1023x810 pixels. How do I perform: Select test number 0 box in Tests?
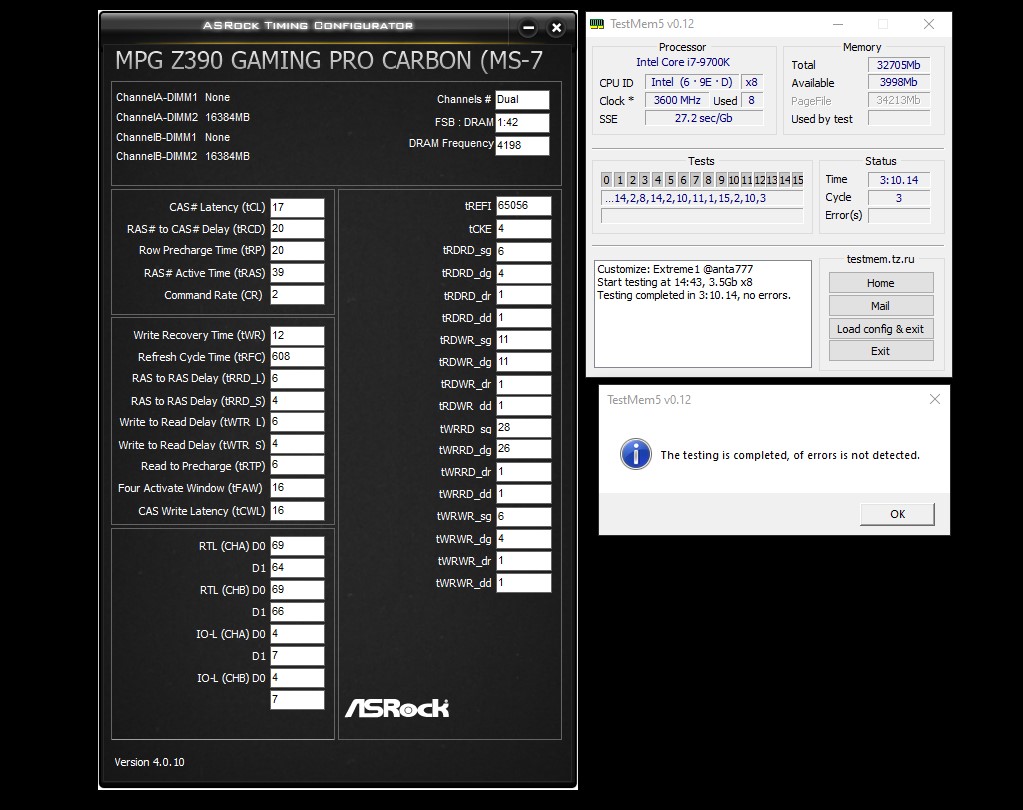pos(606,180)
